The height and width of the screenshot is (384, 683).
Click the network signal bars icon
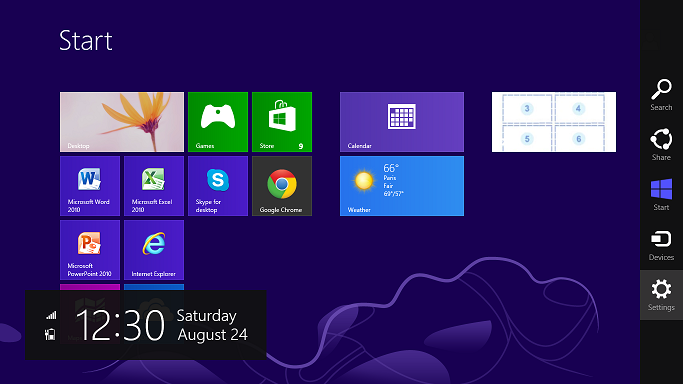[51, 315]
